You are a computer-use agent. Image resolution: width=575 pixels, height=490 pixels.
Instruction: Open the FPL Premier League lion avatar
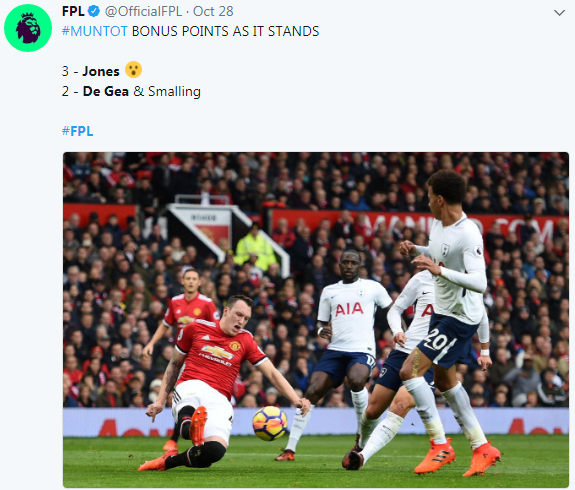tap(28, 28)
